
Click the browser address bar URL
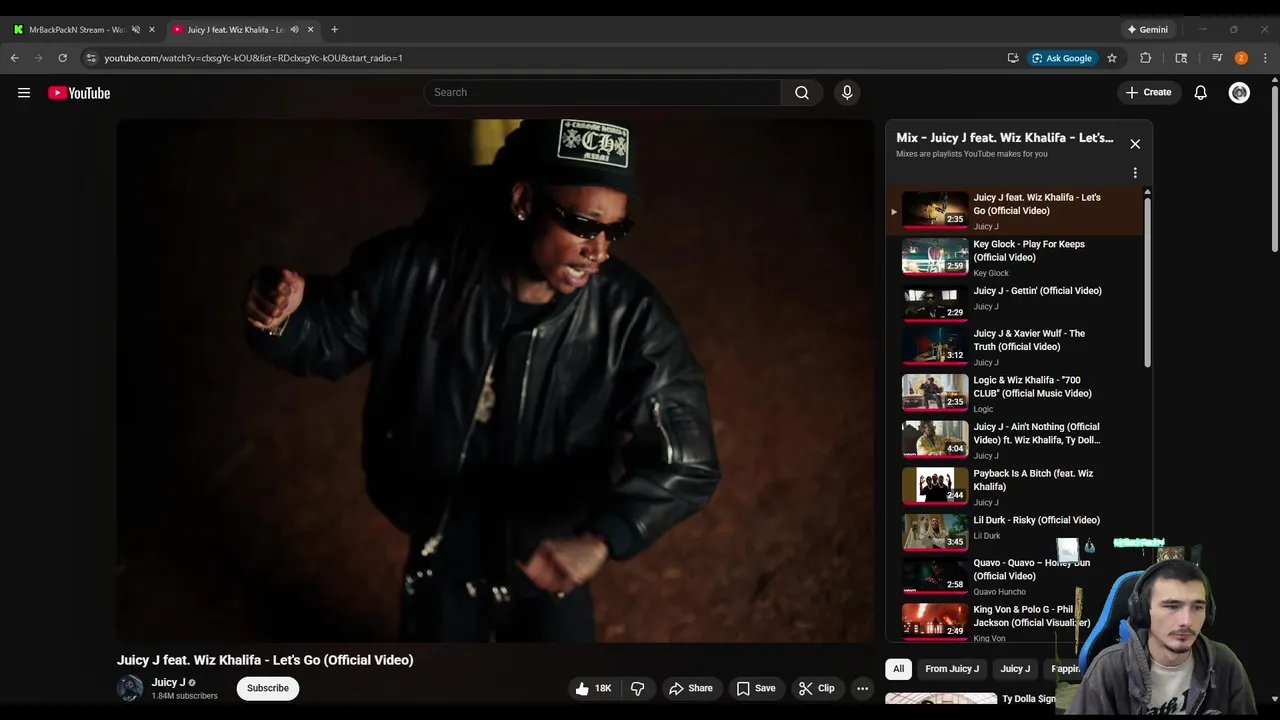[253, 58]
